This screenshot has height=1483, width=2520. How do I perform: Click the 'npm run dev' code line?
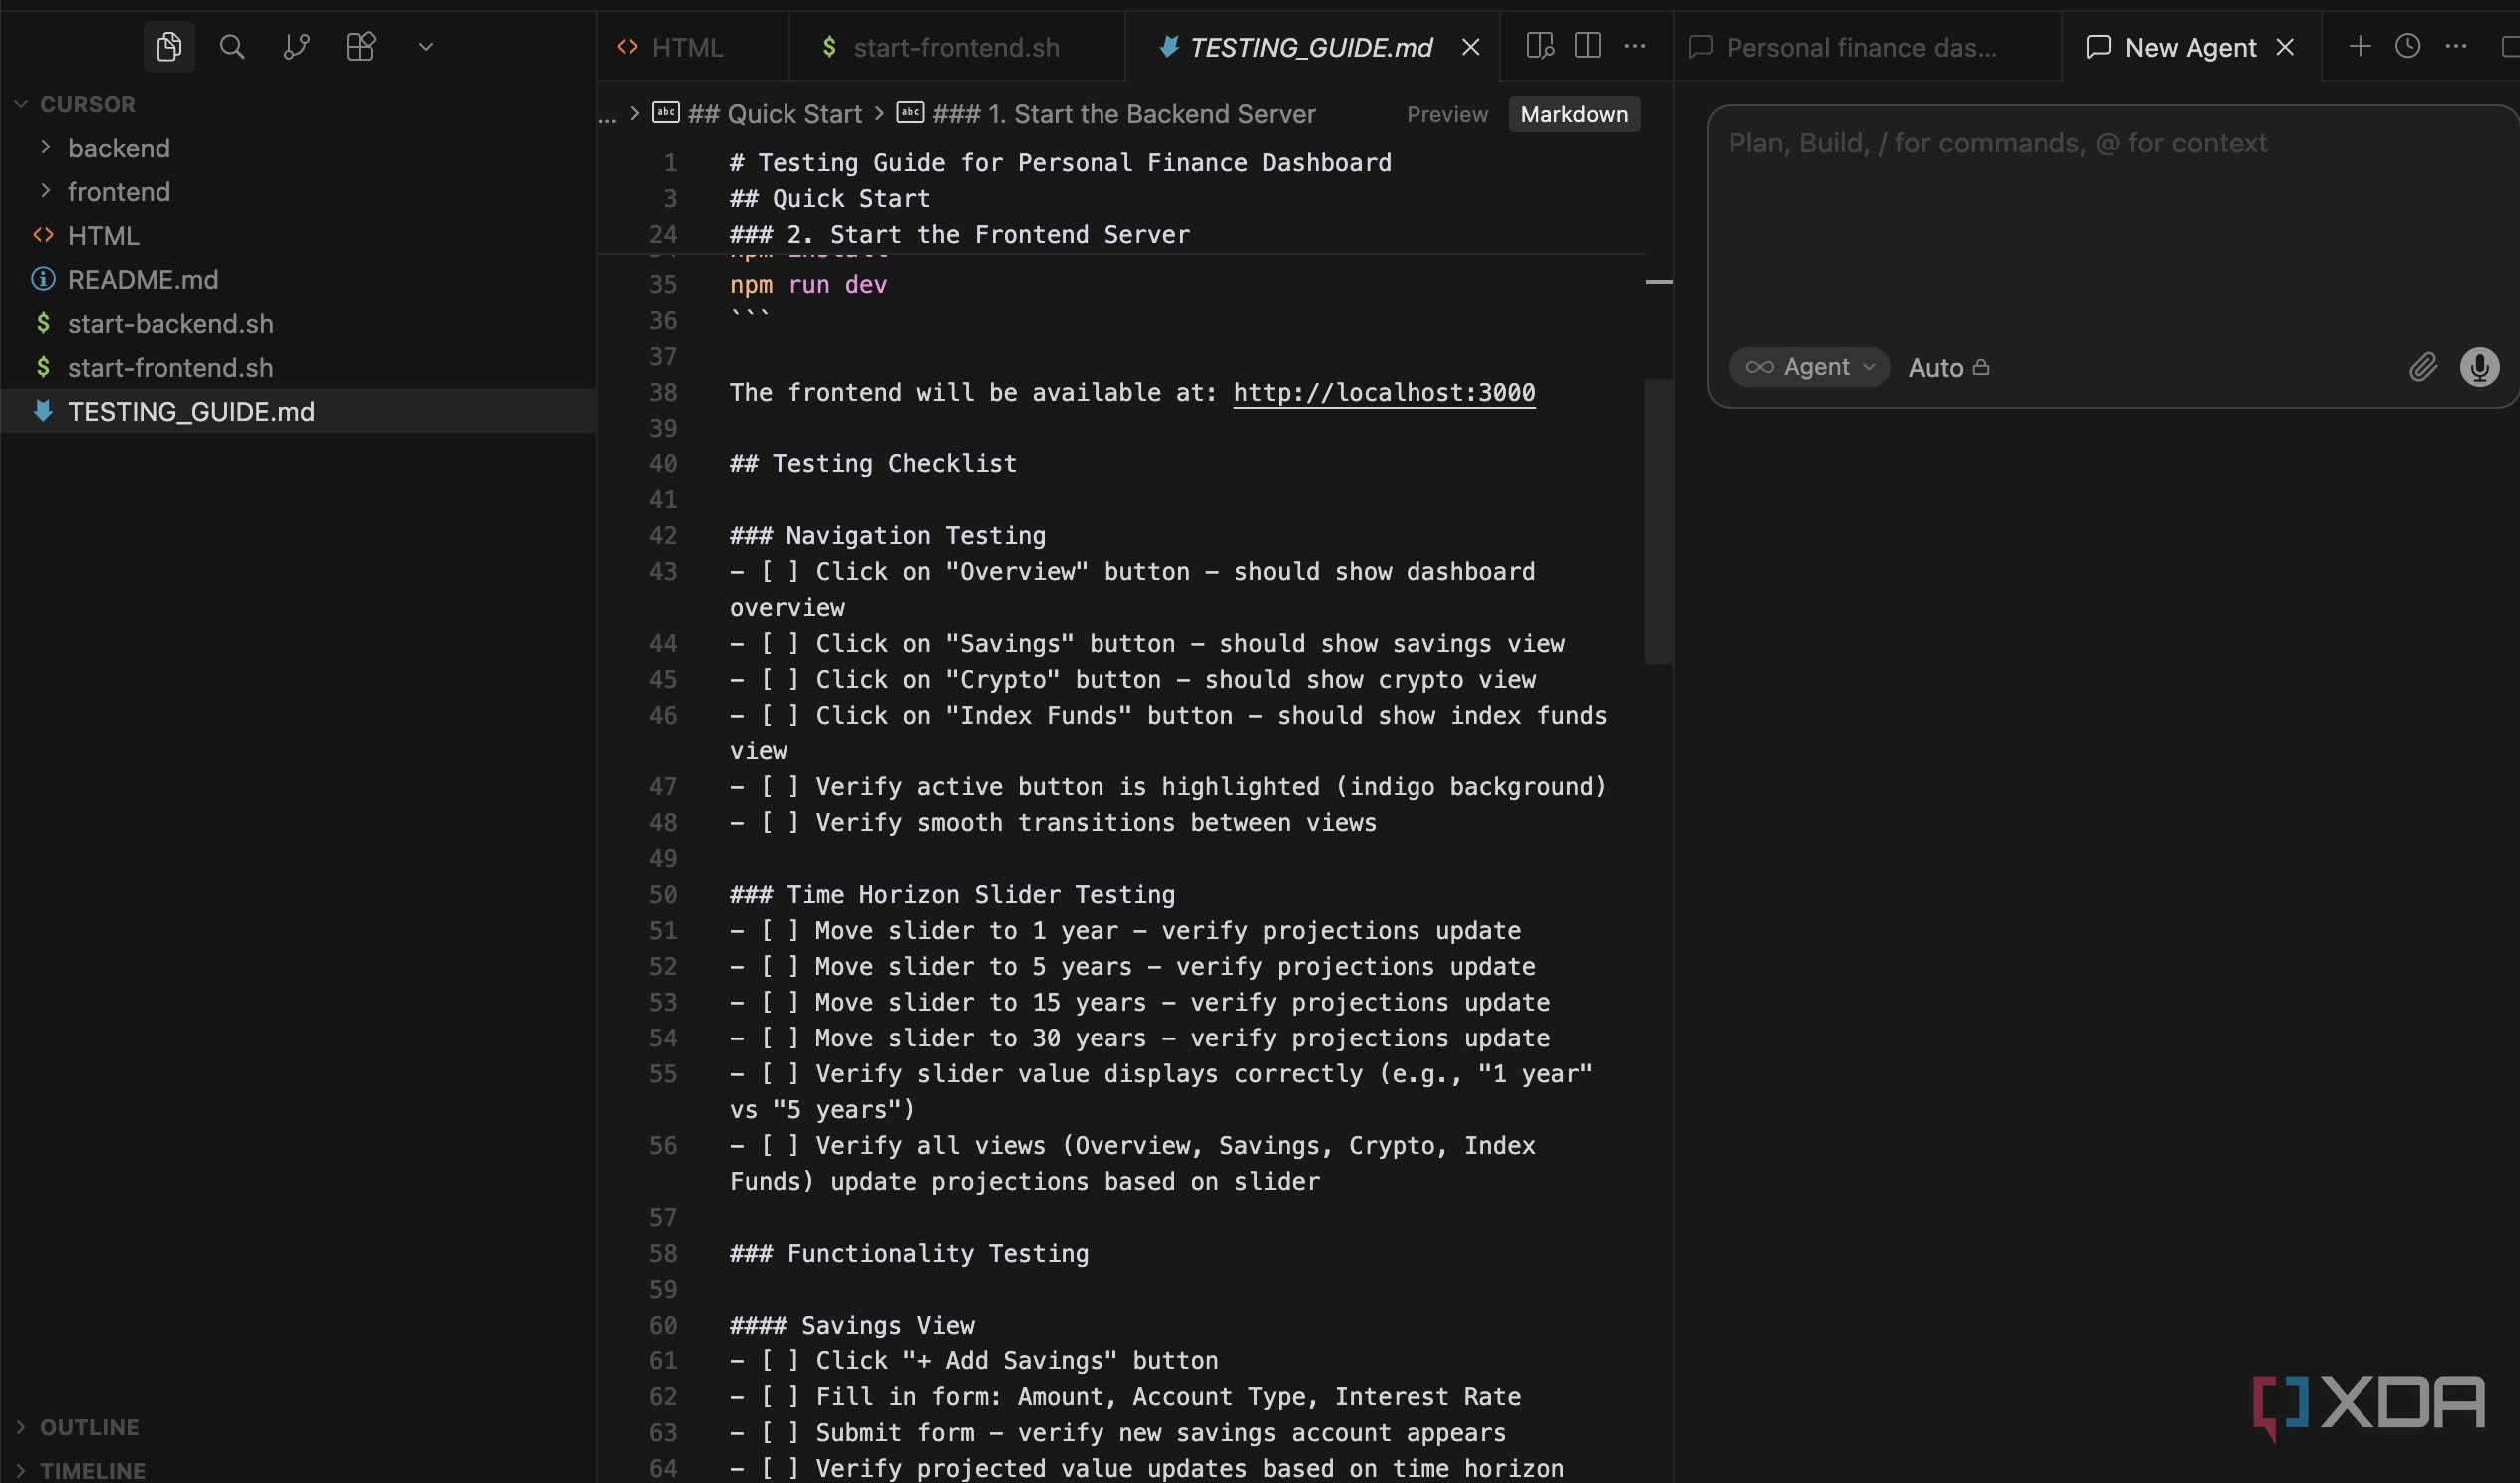[808, 285]
